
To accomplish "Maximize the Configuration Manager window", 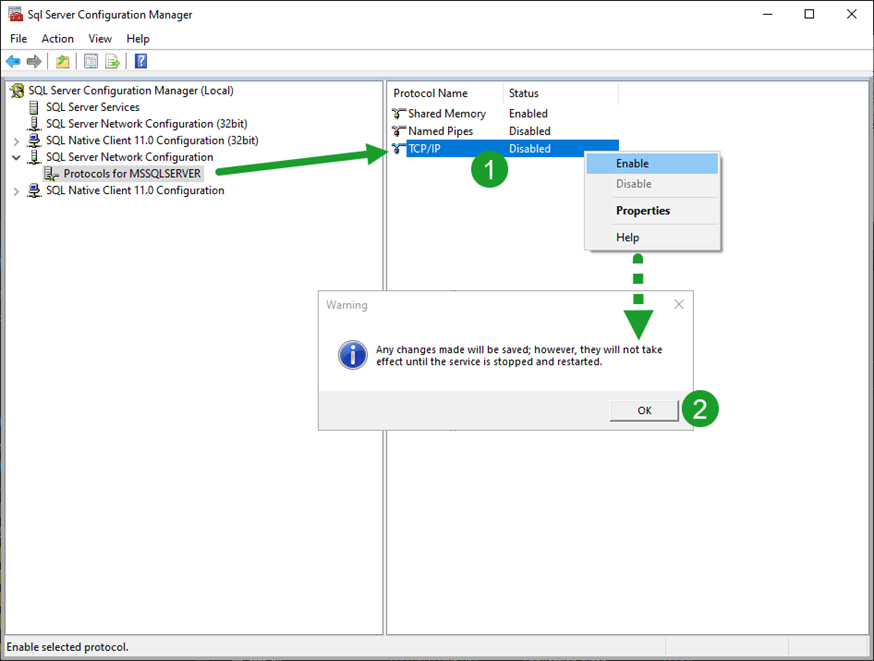I will tap(809, 14).
